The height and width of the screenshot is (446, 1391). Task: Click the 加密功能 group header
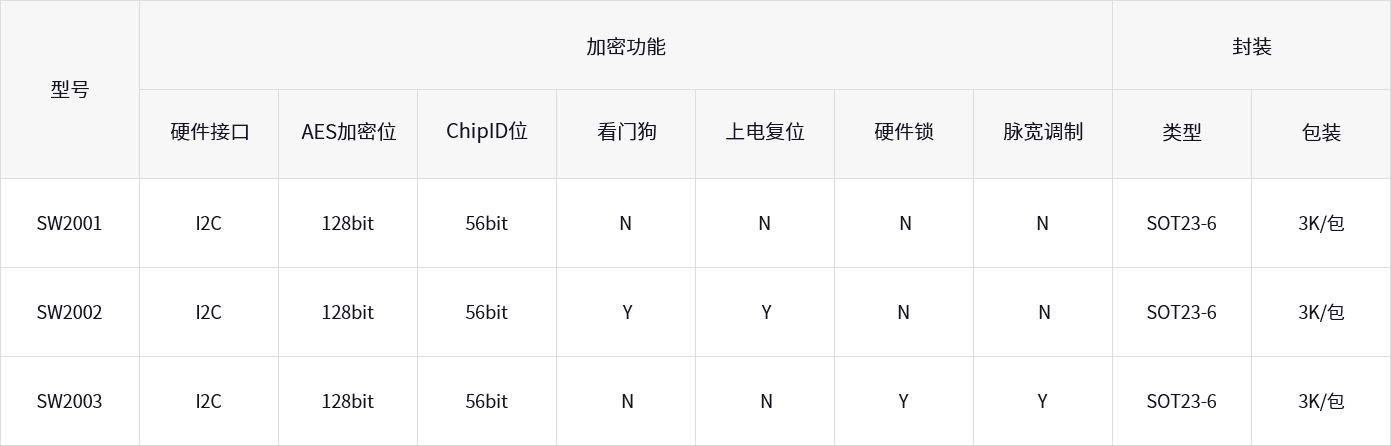coord(625,46)
